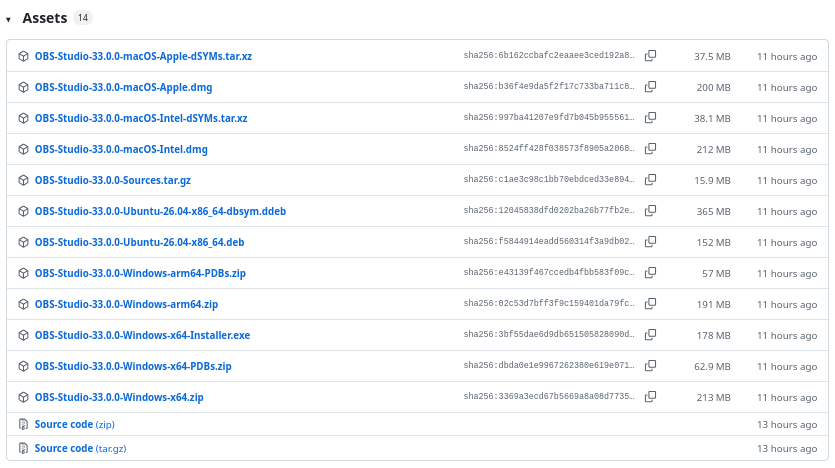The image size is (835, 468).
Task: Copy sha256 for macOS-Intel.dmg
Action: (x=650, y=149)
